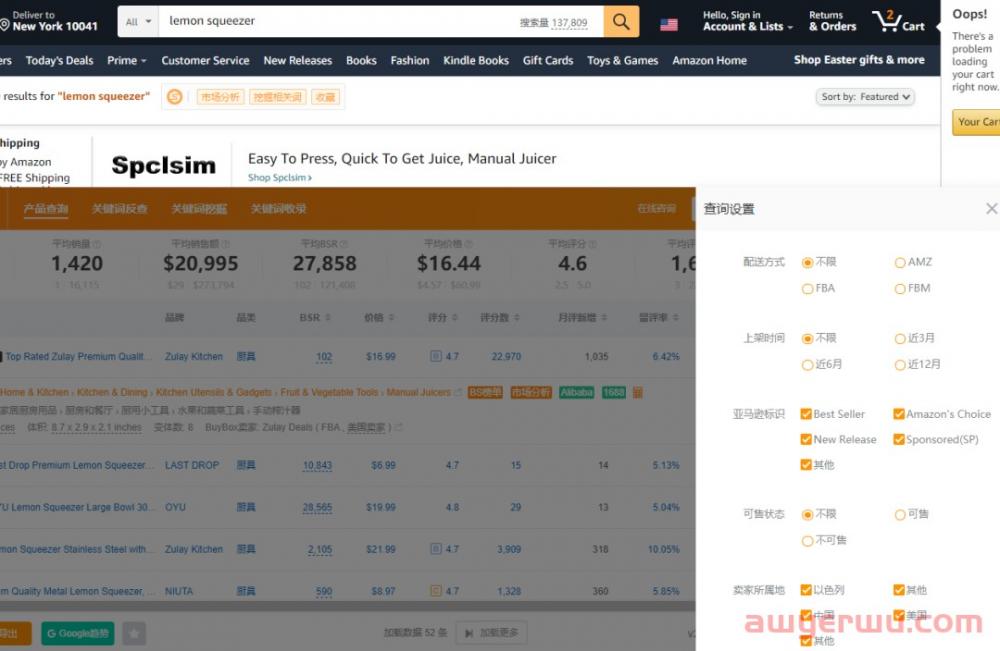Open the Gift Cards navigation link

pos(548,61)
